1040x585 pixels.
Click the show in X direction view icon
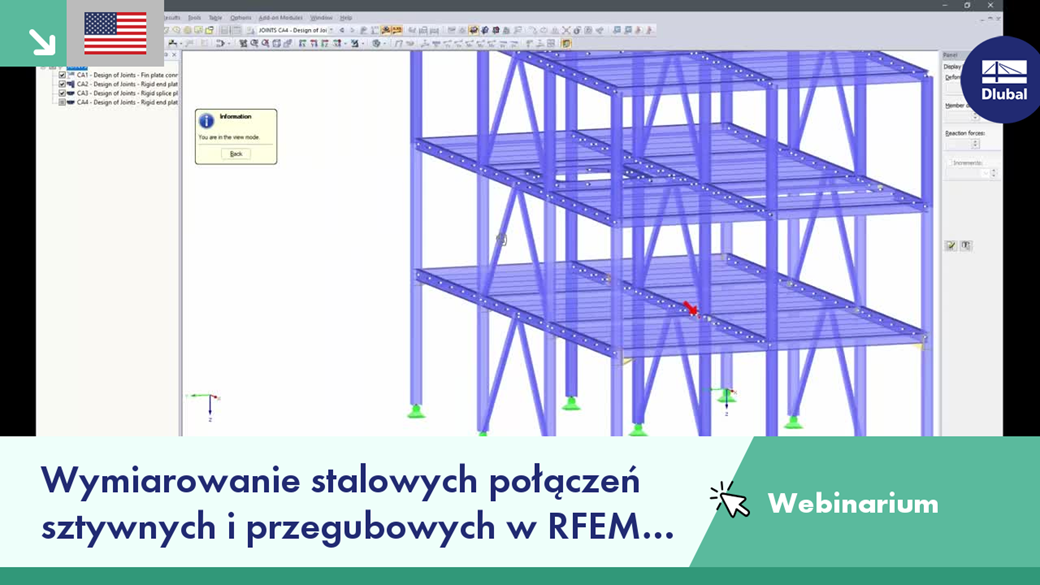click(x=303, y=43)
